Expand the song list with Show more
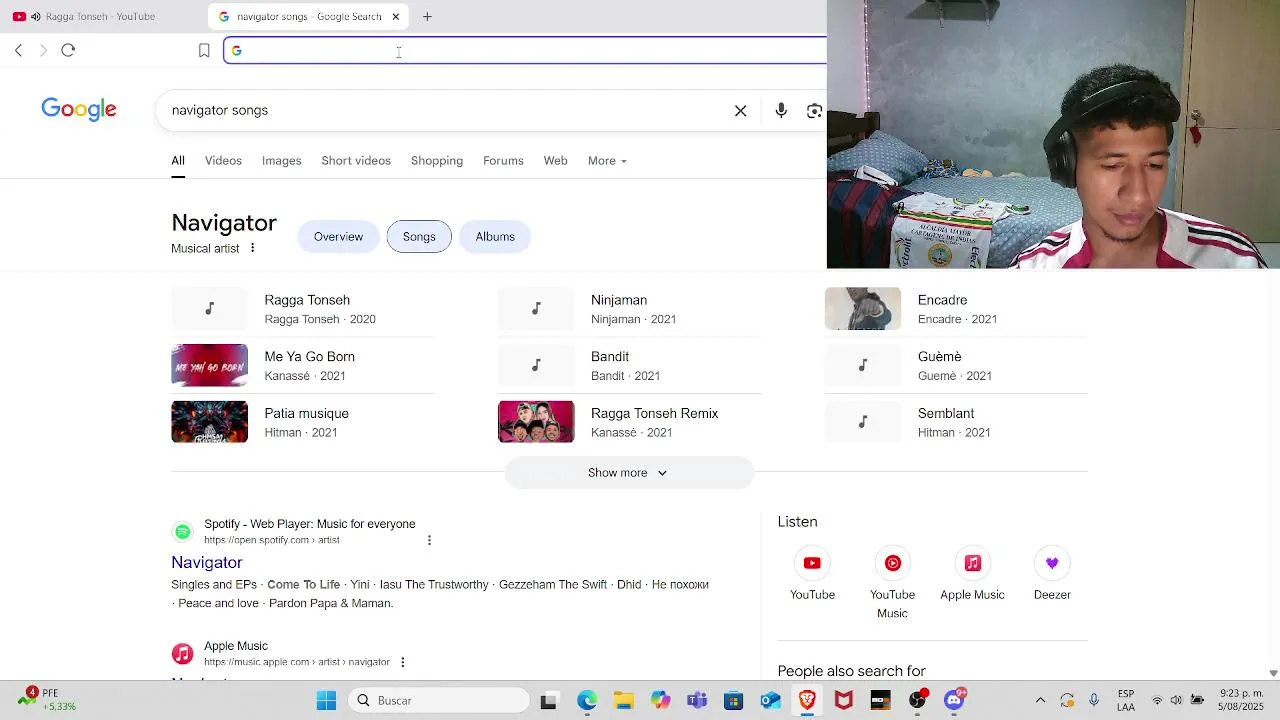1280x720 pixels. click(x=628, y=473)
